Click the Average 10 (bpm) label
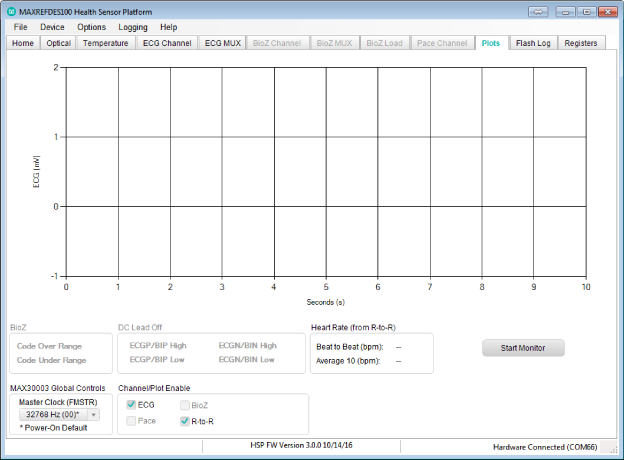This screenshot has height=460, width=624. click(x=348, y=361)
